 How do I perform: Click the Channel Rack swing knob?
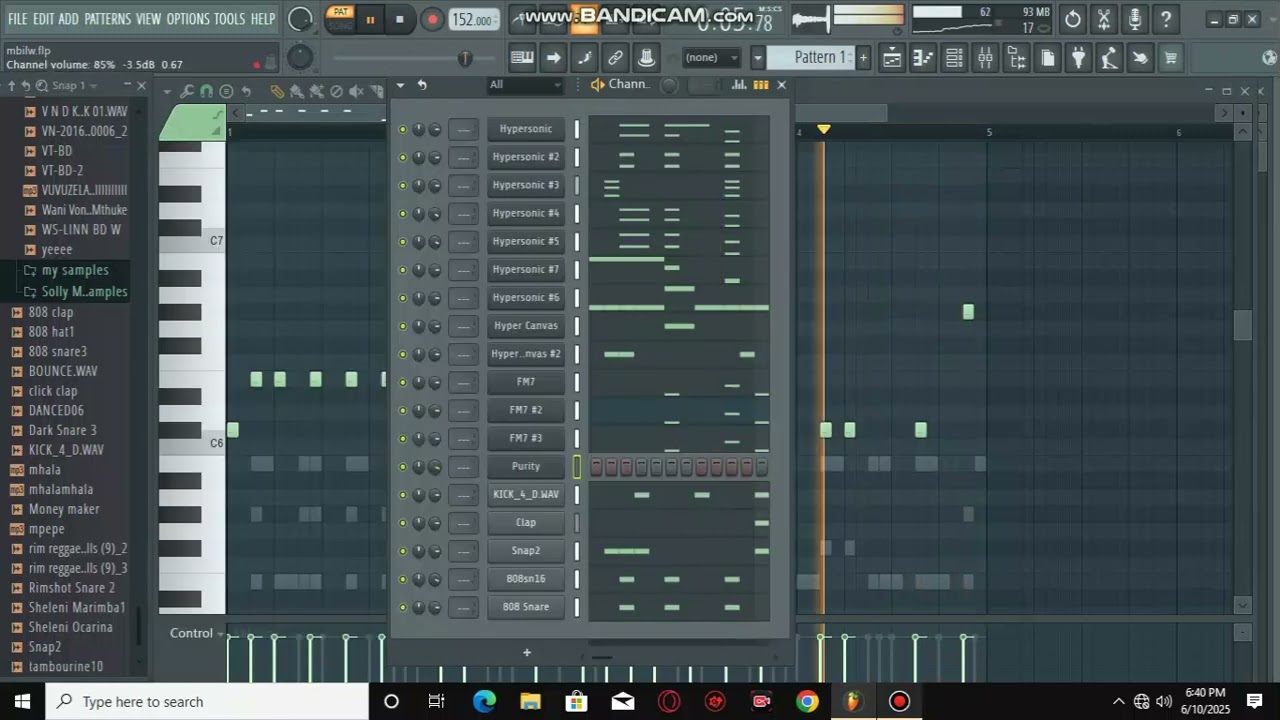pos(669,85)
